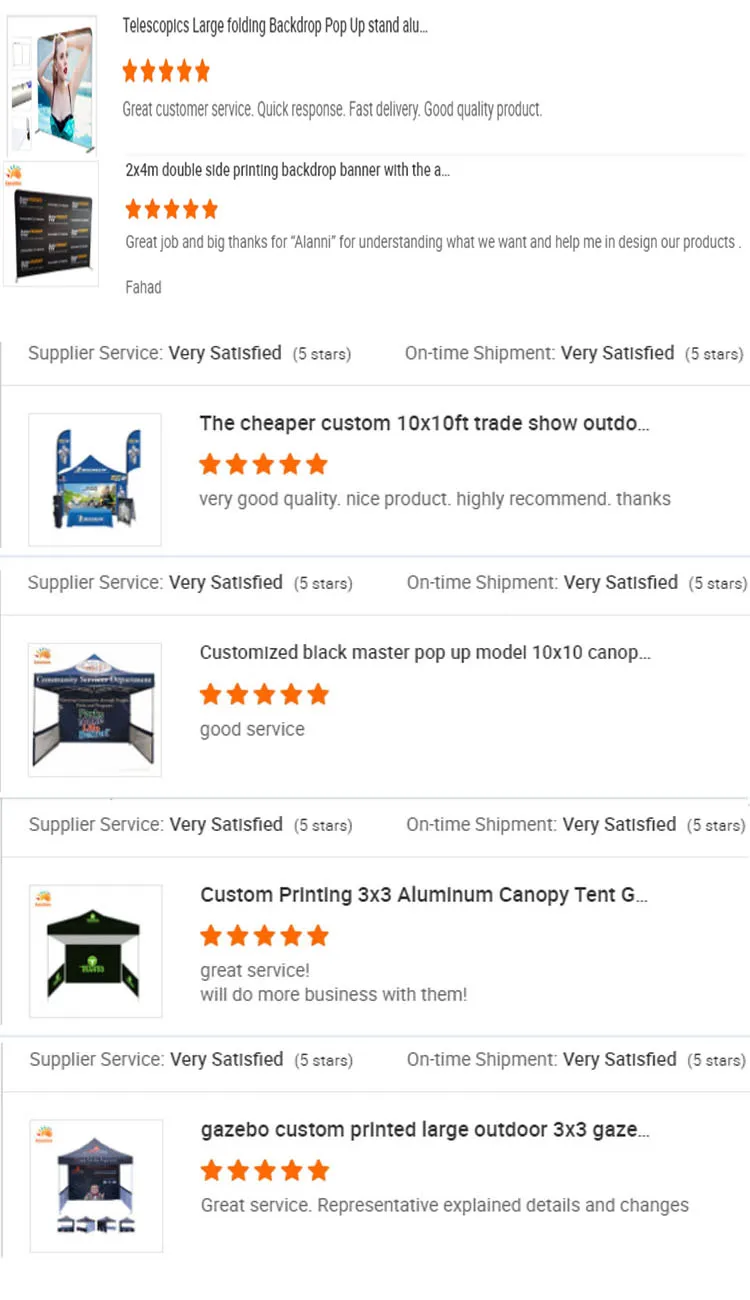The height and width of the screenshot is (1300, 750).
Task: Open the "gazebo custom printed large outdoor" link
Action: [x=425, y=1130]
